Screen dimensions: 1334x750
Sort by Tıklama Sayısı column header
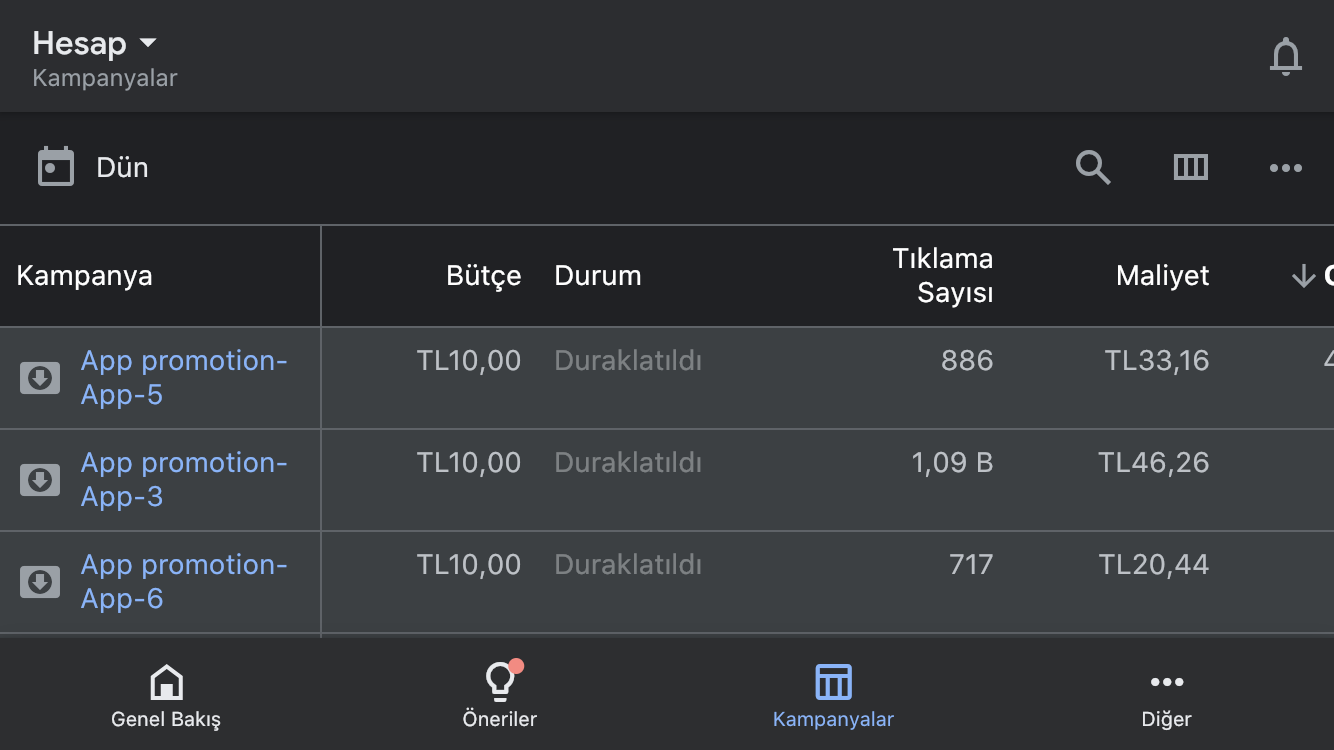[943, 276]
